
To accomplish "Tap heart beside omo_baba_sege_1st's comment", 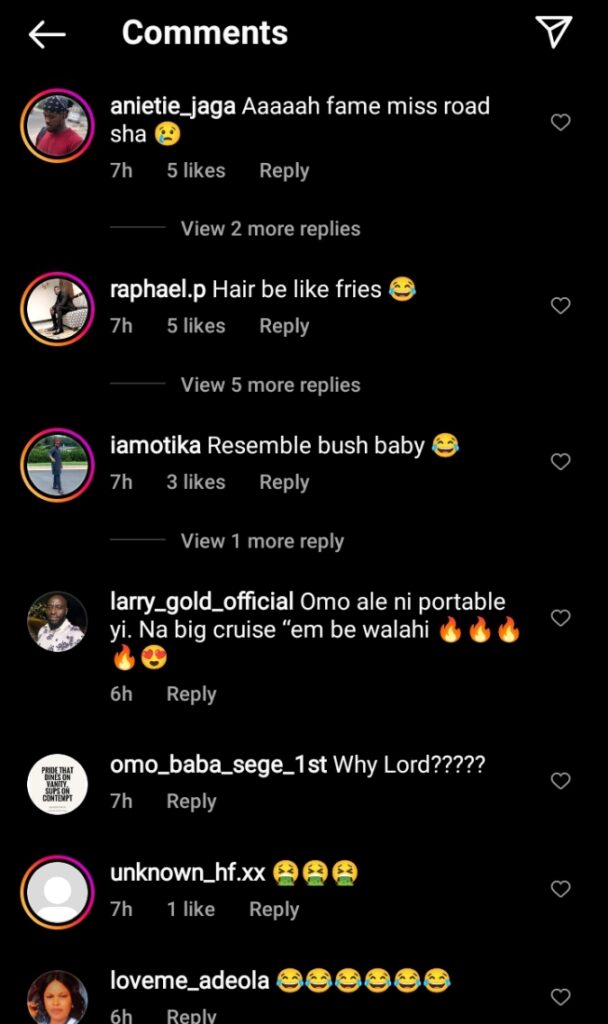I will click(561, 781).
